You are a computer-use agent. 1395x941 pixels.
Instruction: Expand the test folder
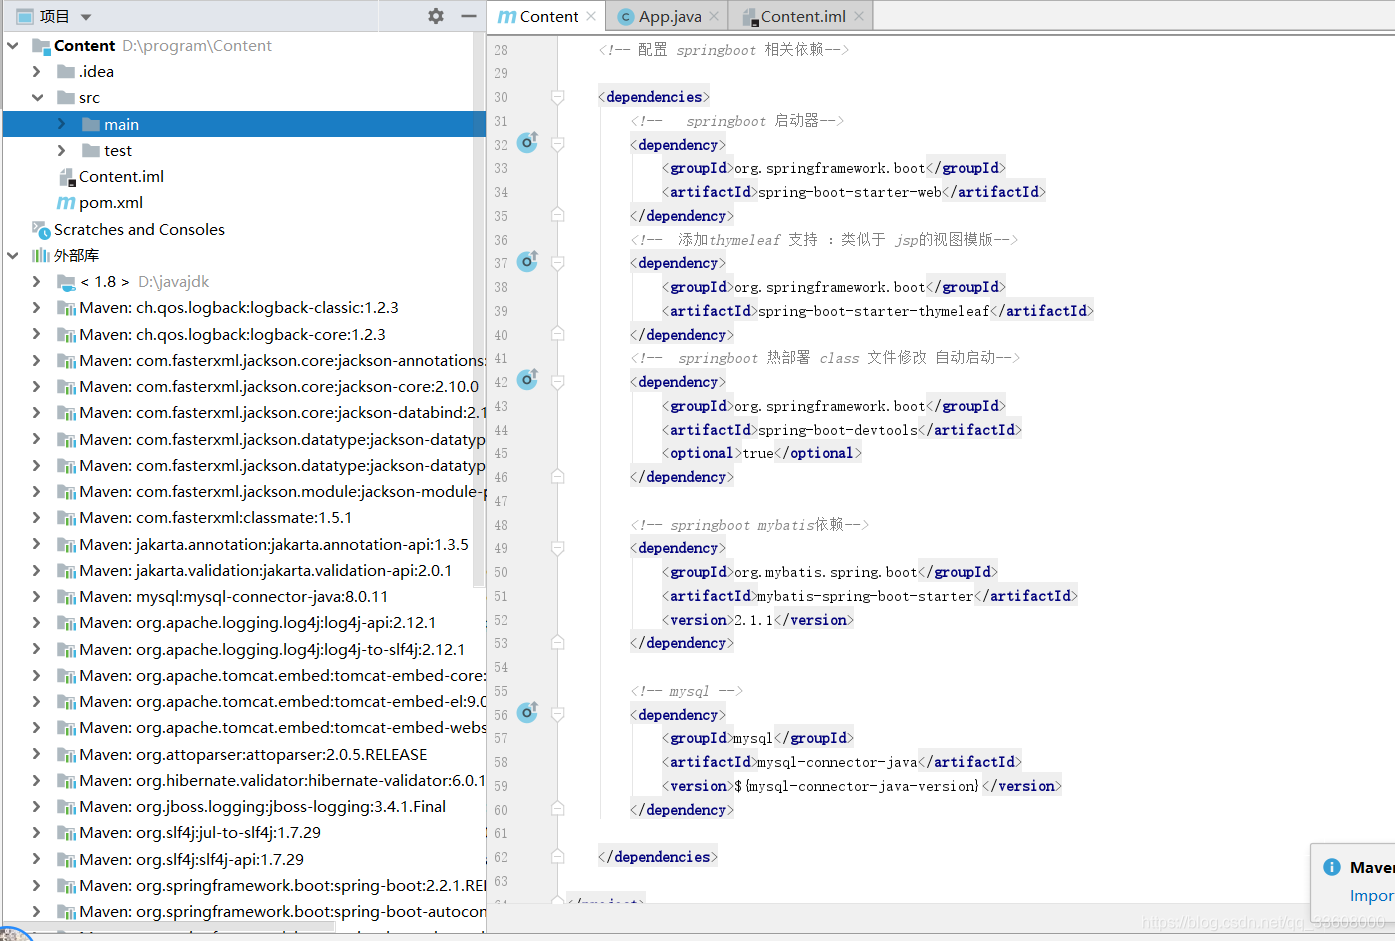pos(62,150)
